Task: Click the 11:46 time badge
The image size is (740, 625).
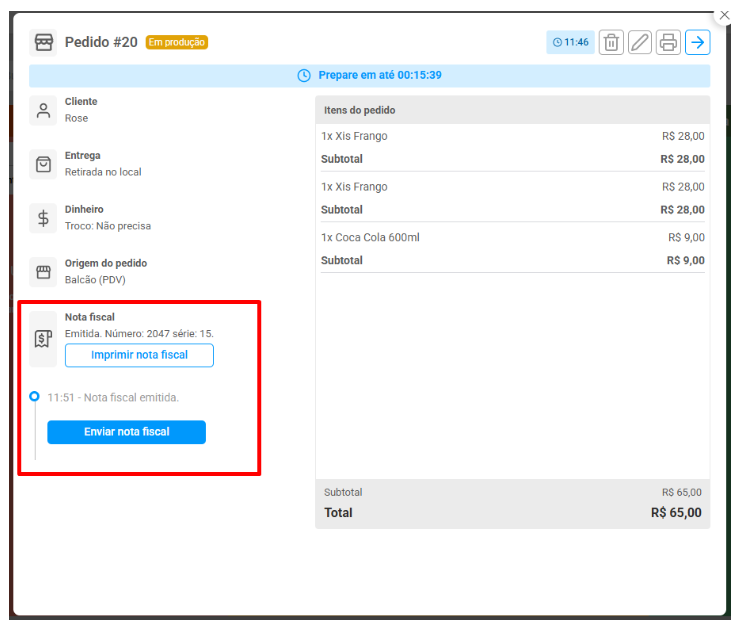Action: [x=571, y=43]
